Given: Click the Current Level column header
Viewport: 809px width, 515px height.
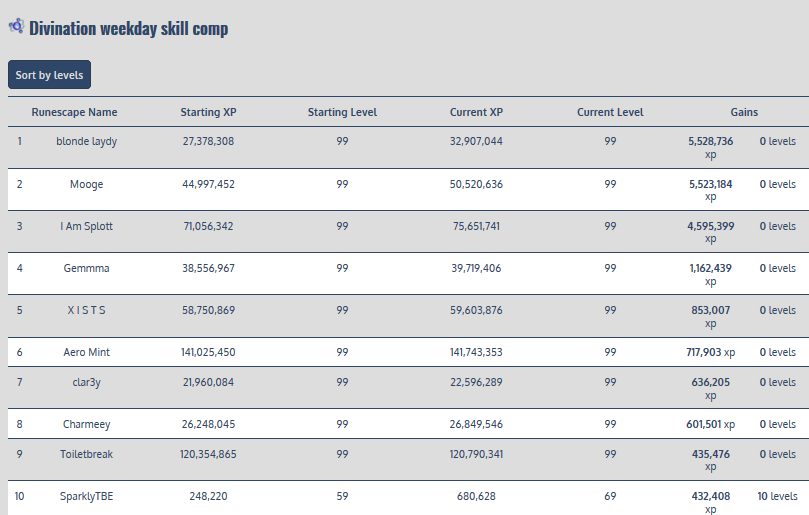Looking at the screenshot, I should [x=610, y=112].
